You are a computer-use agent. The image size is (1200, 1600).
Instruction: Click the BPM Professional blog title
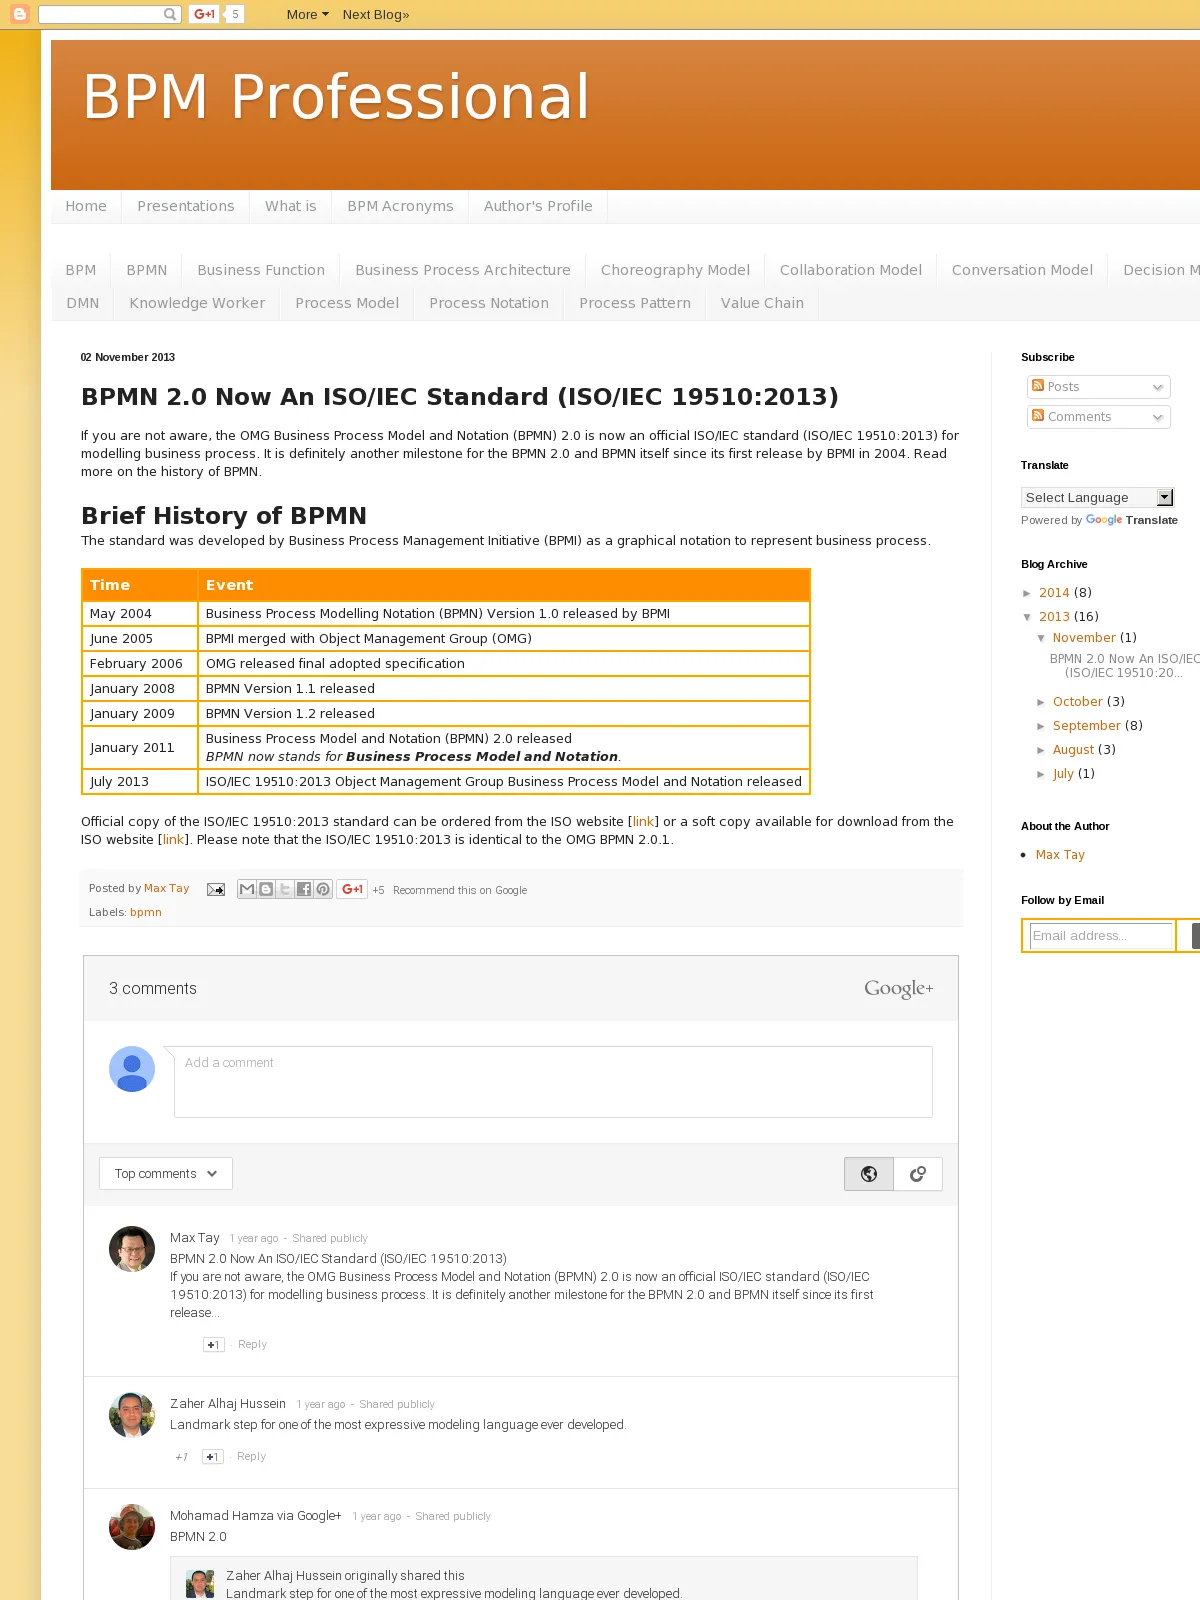click(336, 97)
